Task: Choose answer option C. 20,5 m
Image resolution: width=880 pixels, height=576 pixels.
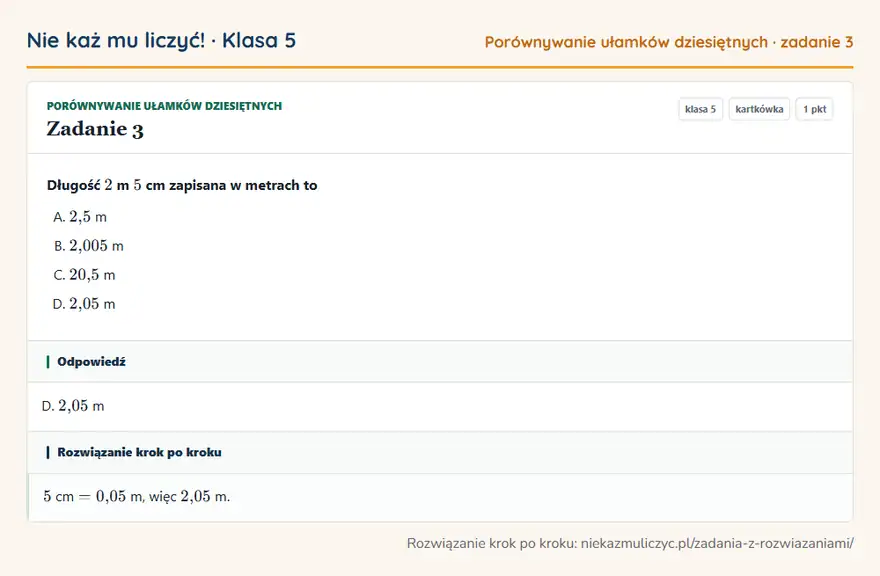Action: point(84,275)
